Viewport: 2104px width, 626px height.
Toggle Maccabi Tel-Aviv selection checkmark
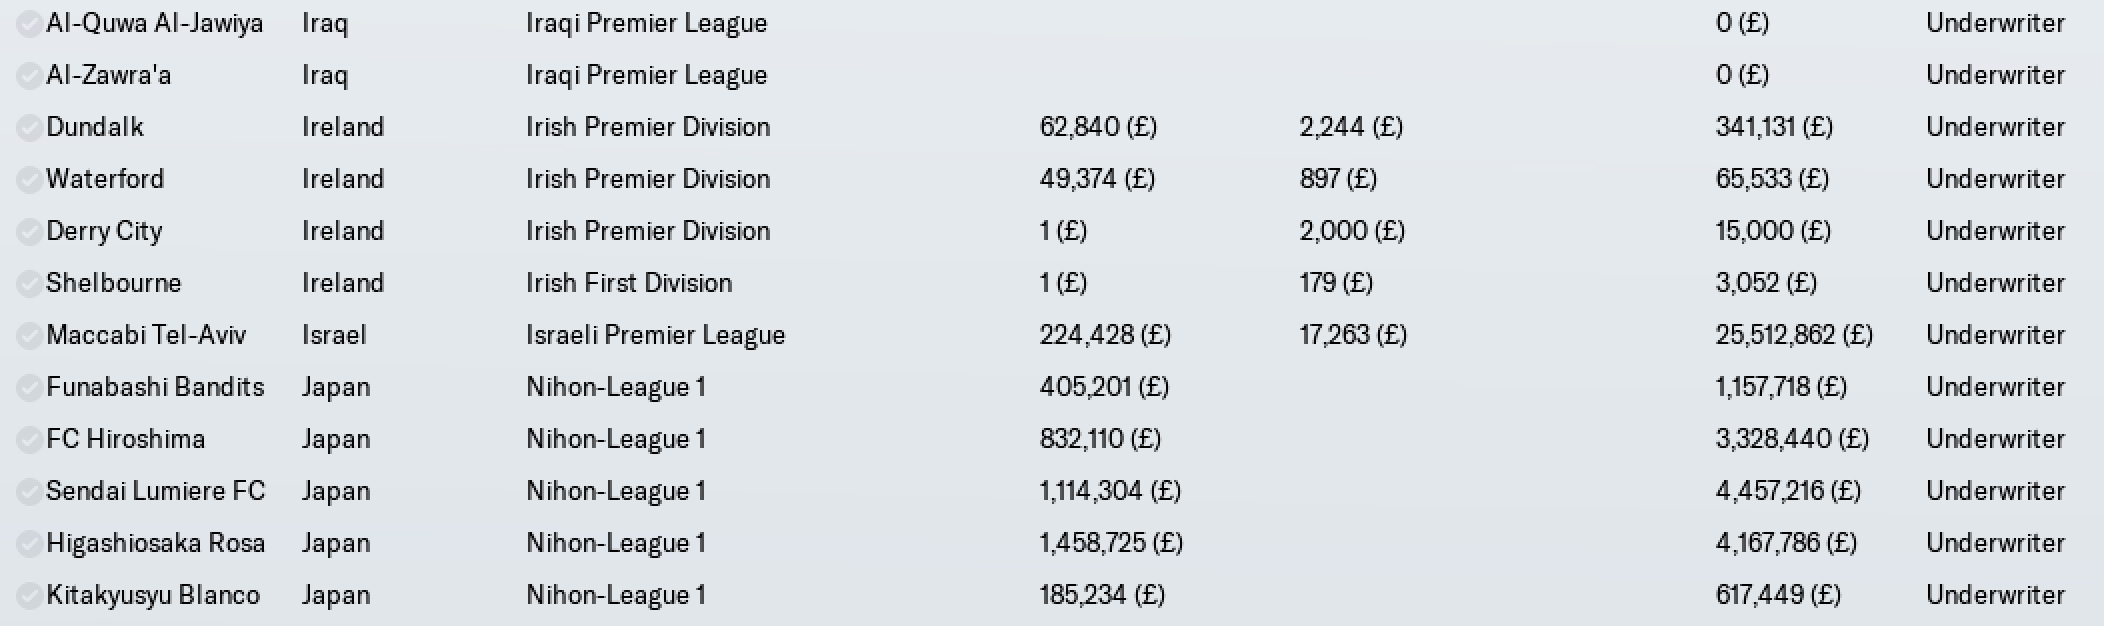coord(29,335)
